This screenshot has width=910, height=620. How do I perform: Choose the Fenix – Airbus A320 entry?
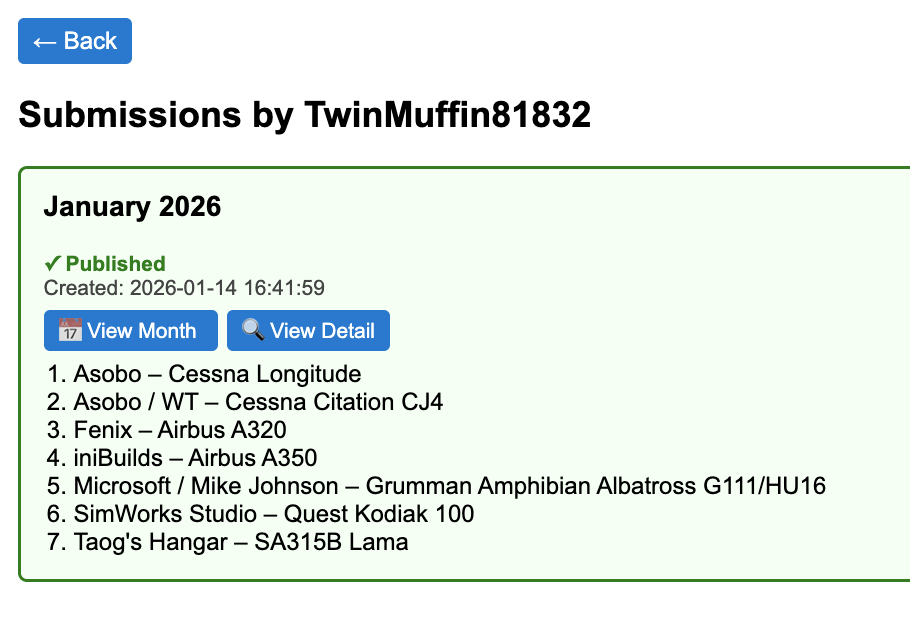coord(180,430)
